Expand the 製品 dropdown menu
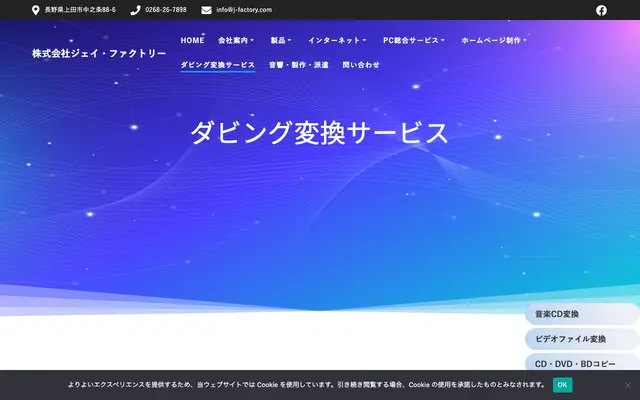The image size is (640, 400). coord(281,40)
